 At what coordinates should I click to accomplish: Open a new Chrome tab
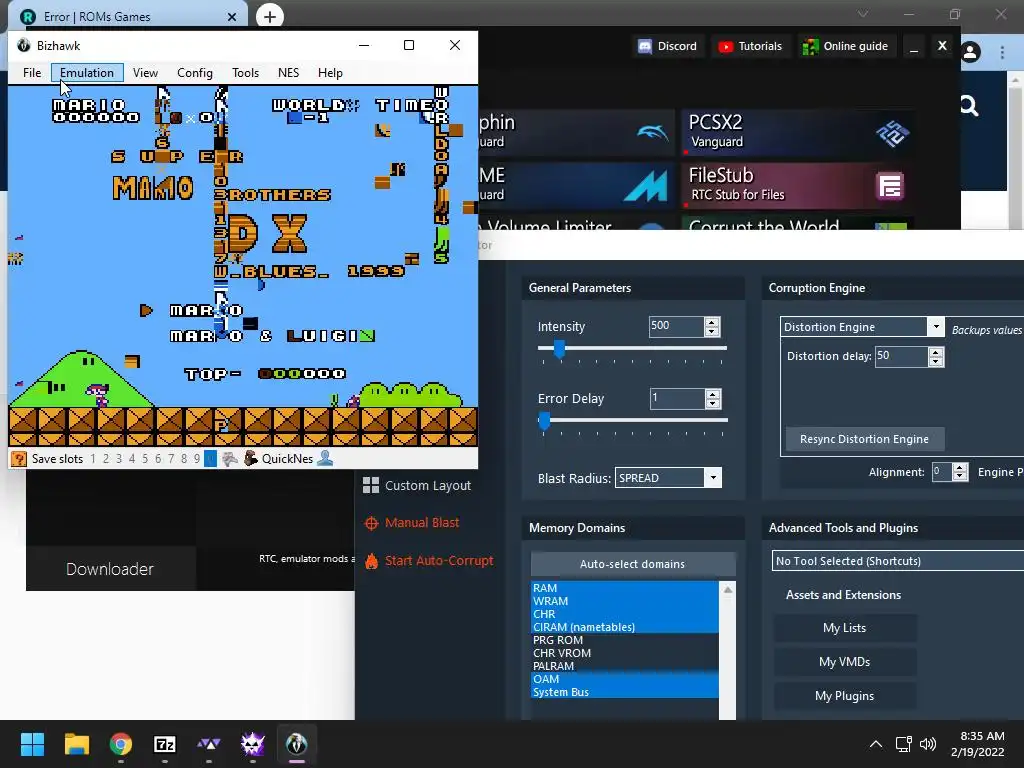click(x=270, y=16)
